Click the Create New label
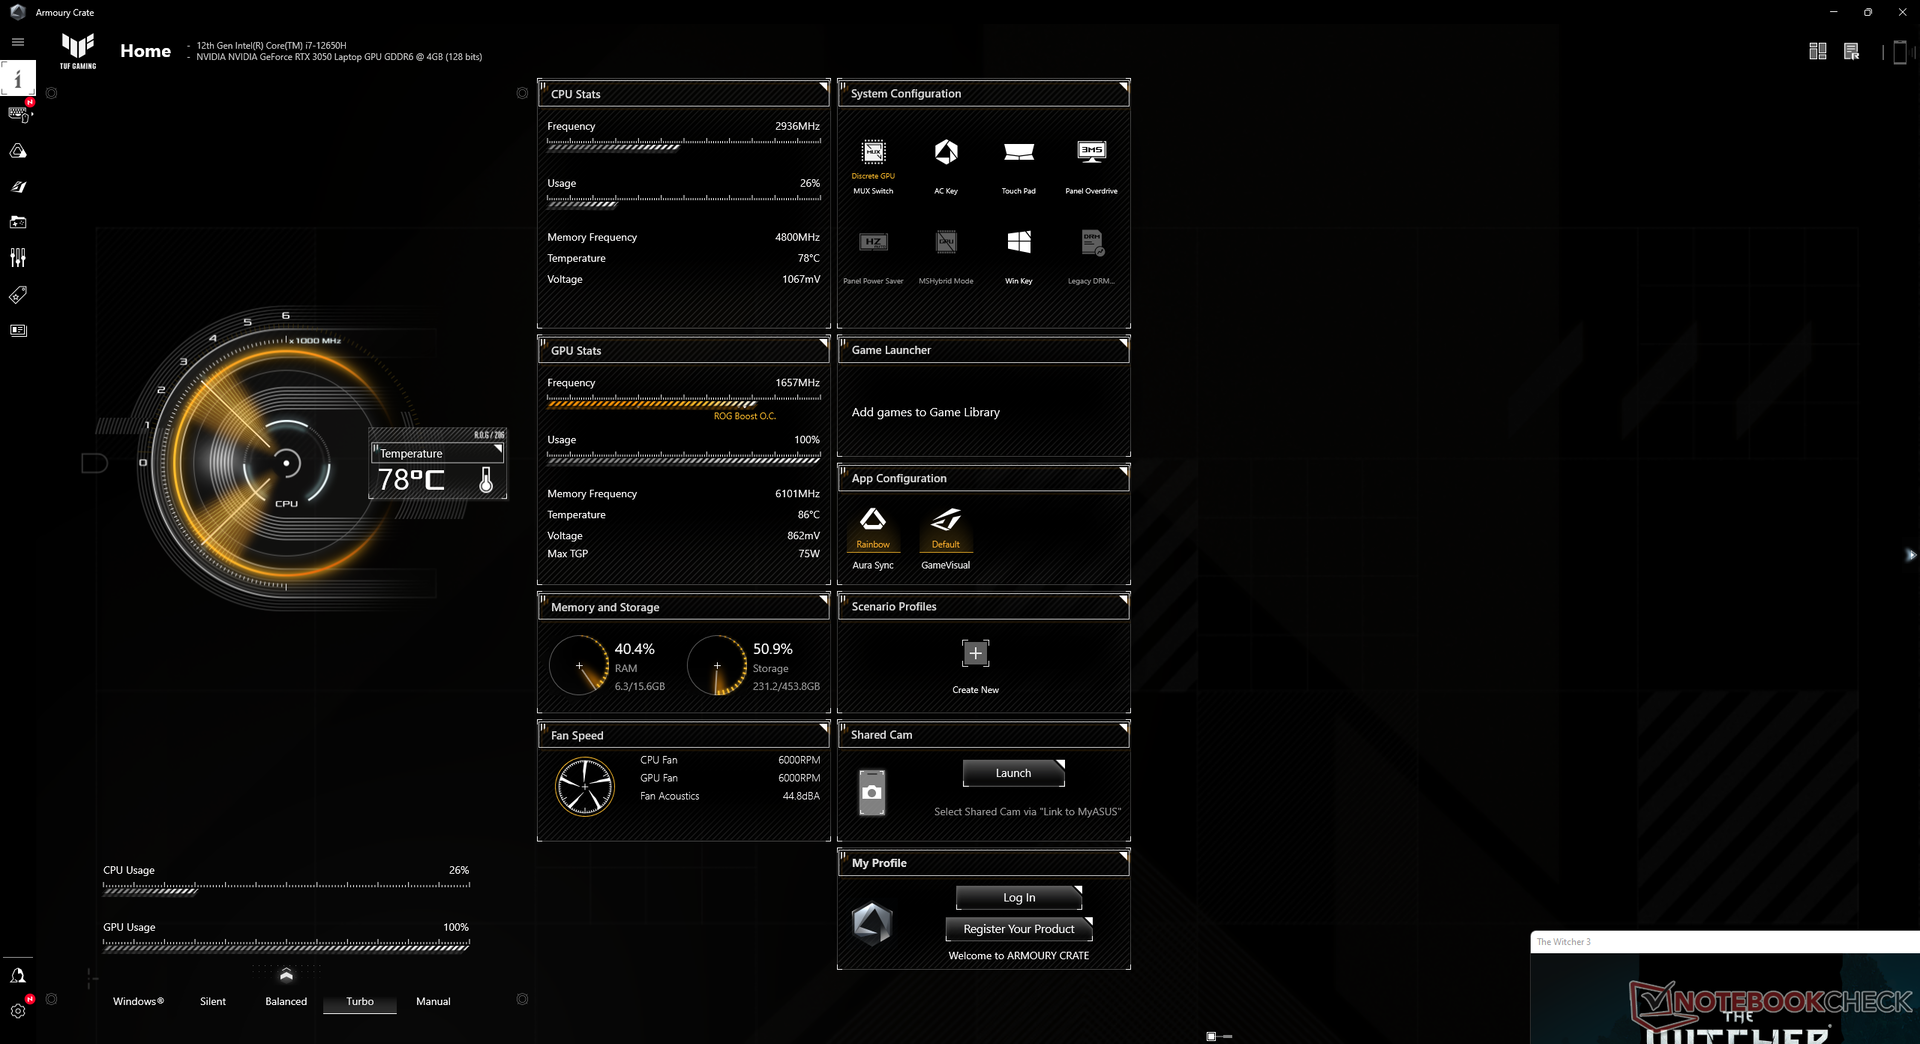Image resolution: width=1920 pixels, height=1044 pixels. [x=975, y=690]
